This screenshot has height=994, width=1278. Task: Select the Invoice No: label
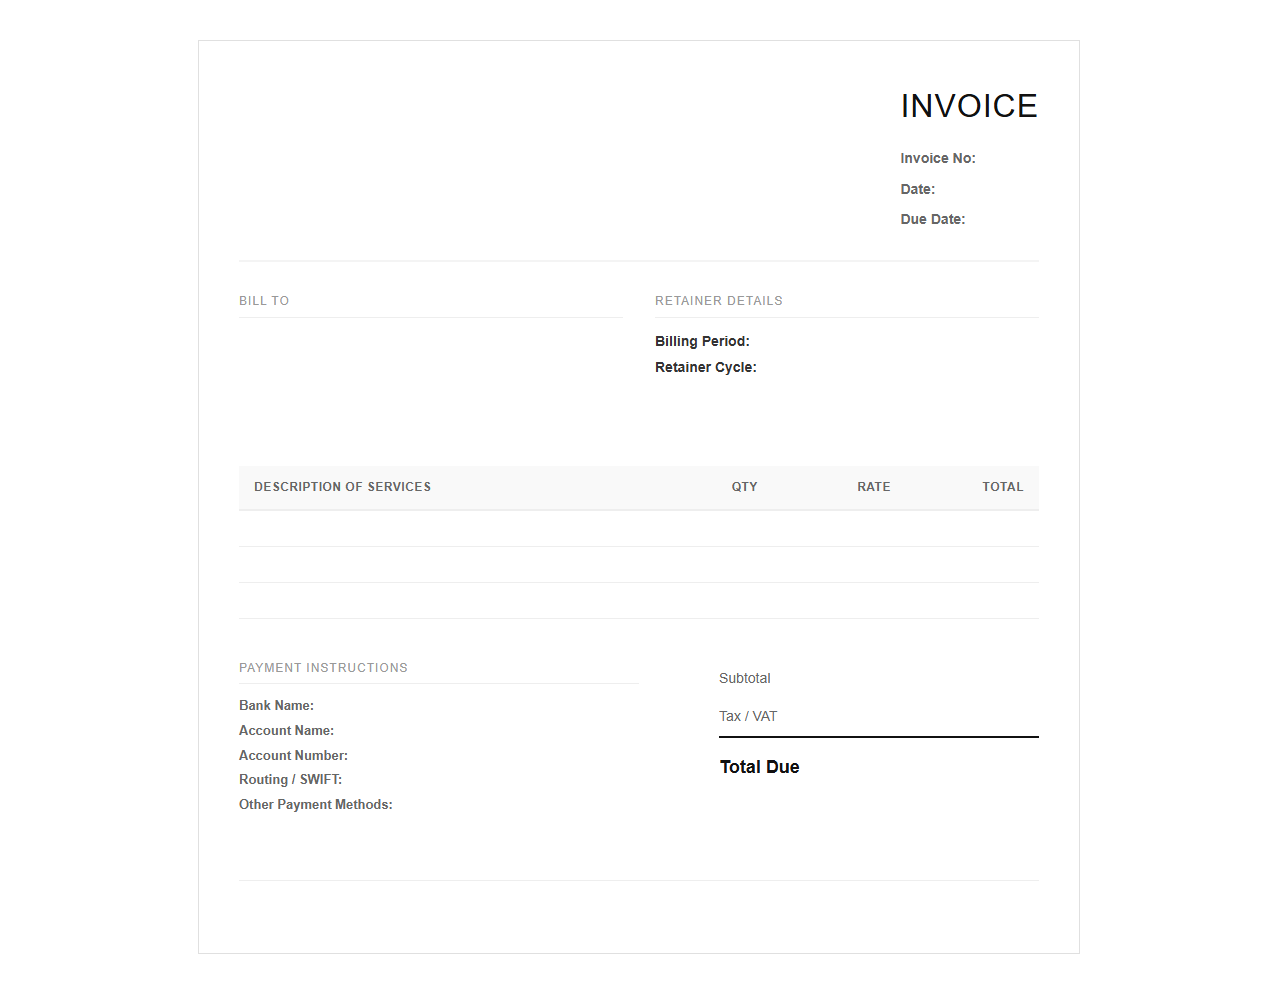point(938,158)
